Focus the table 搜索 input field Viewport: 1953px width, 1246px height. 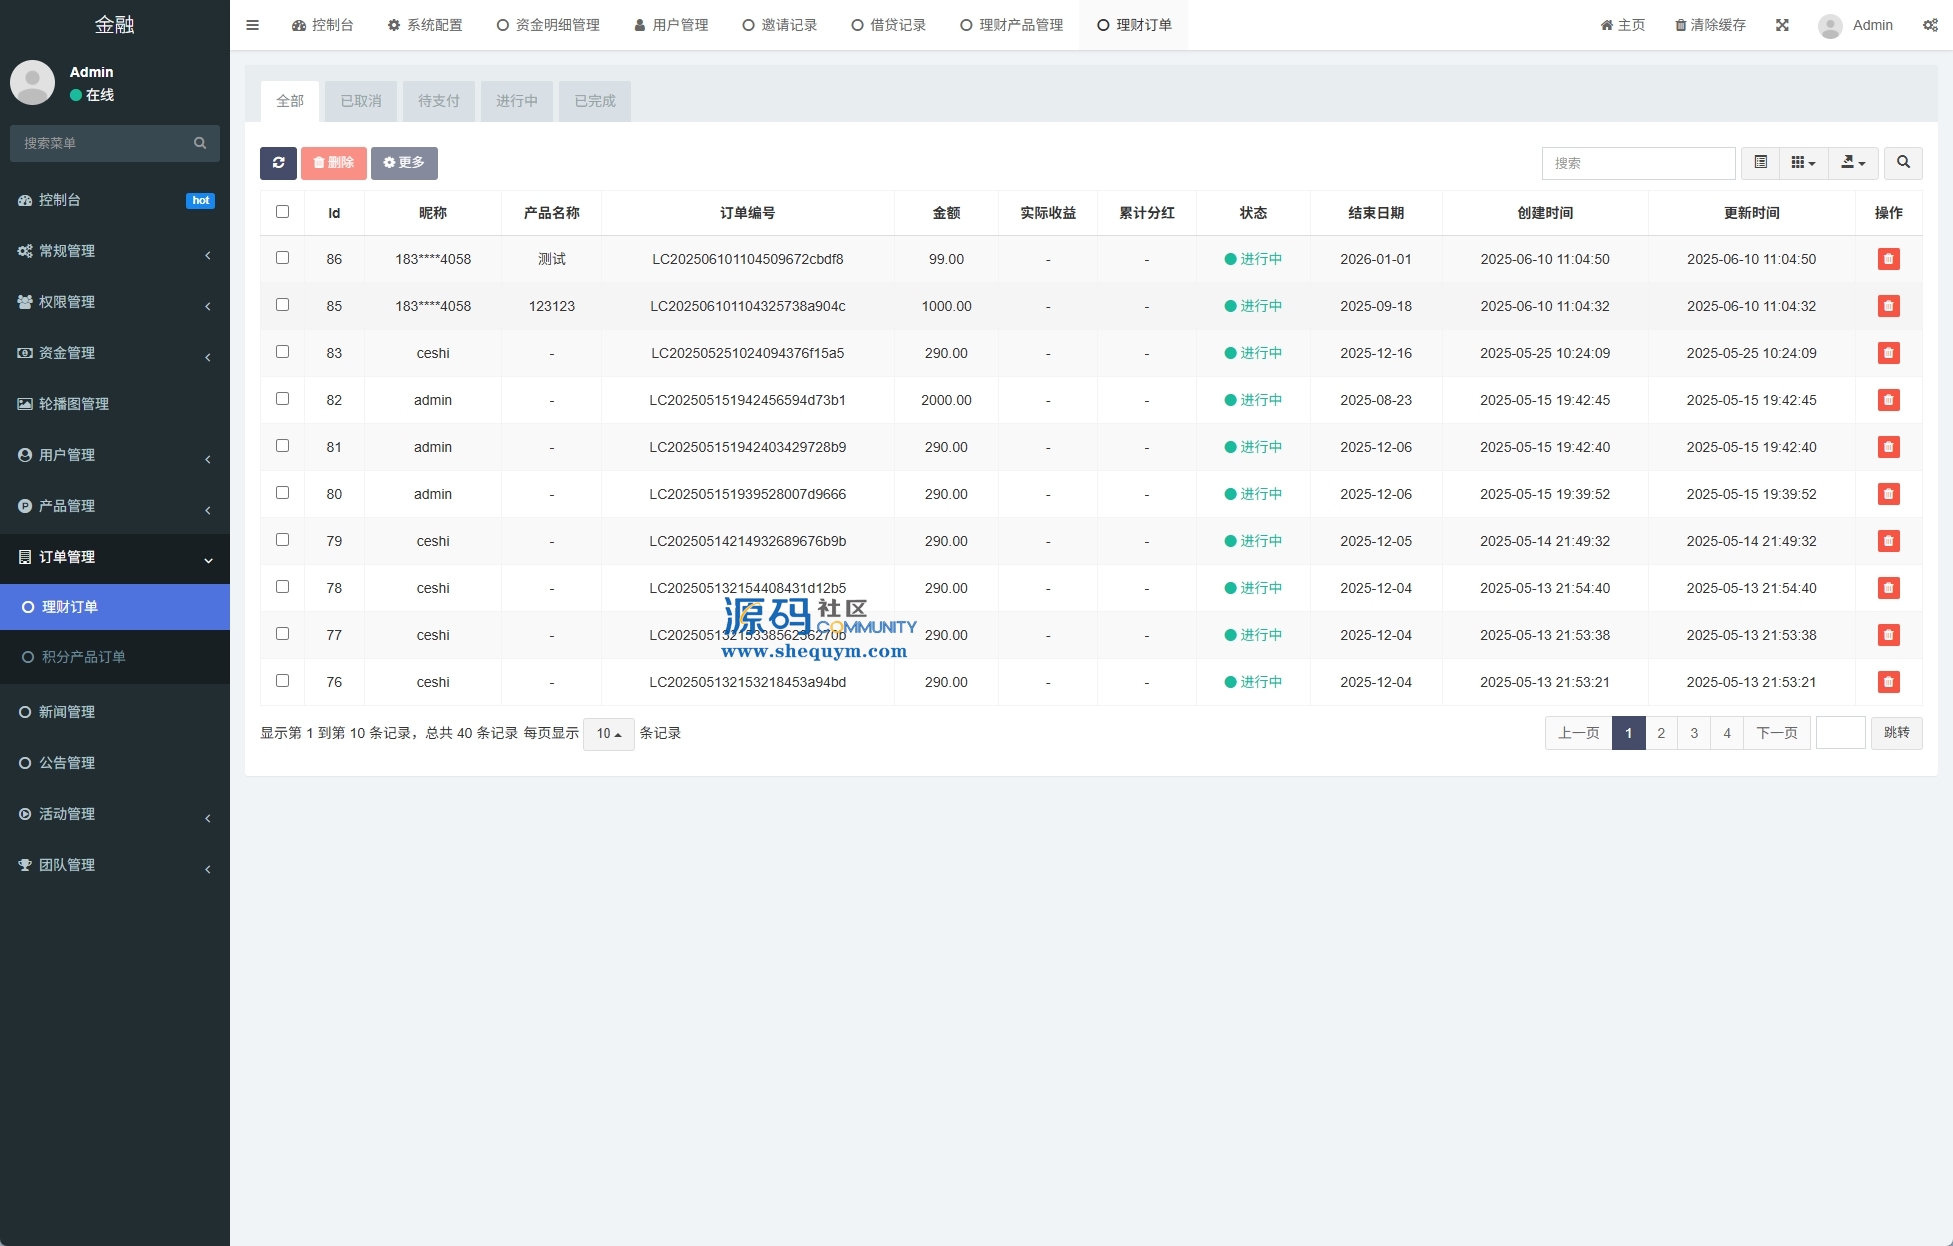coord(1637,163)
